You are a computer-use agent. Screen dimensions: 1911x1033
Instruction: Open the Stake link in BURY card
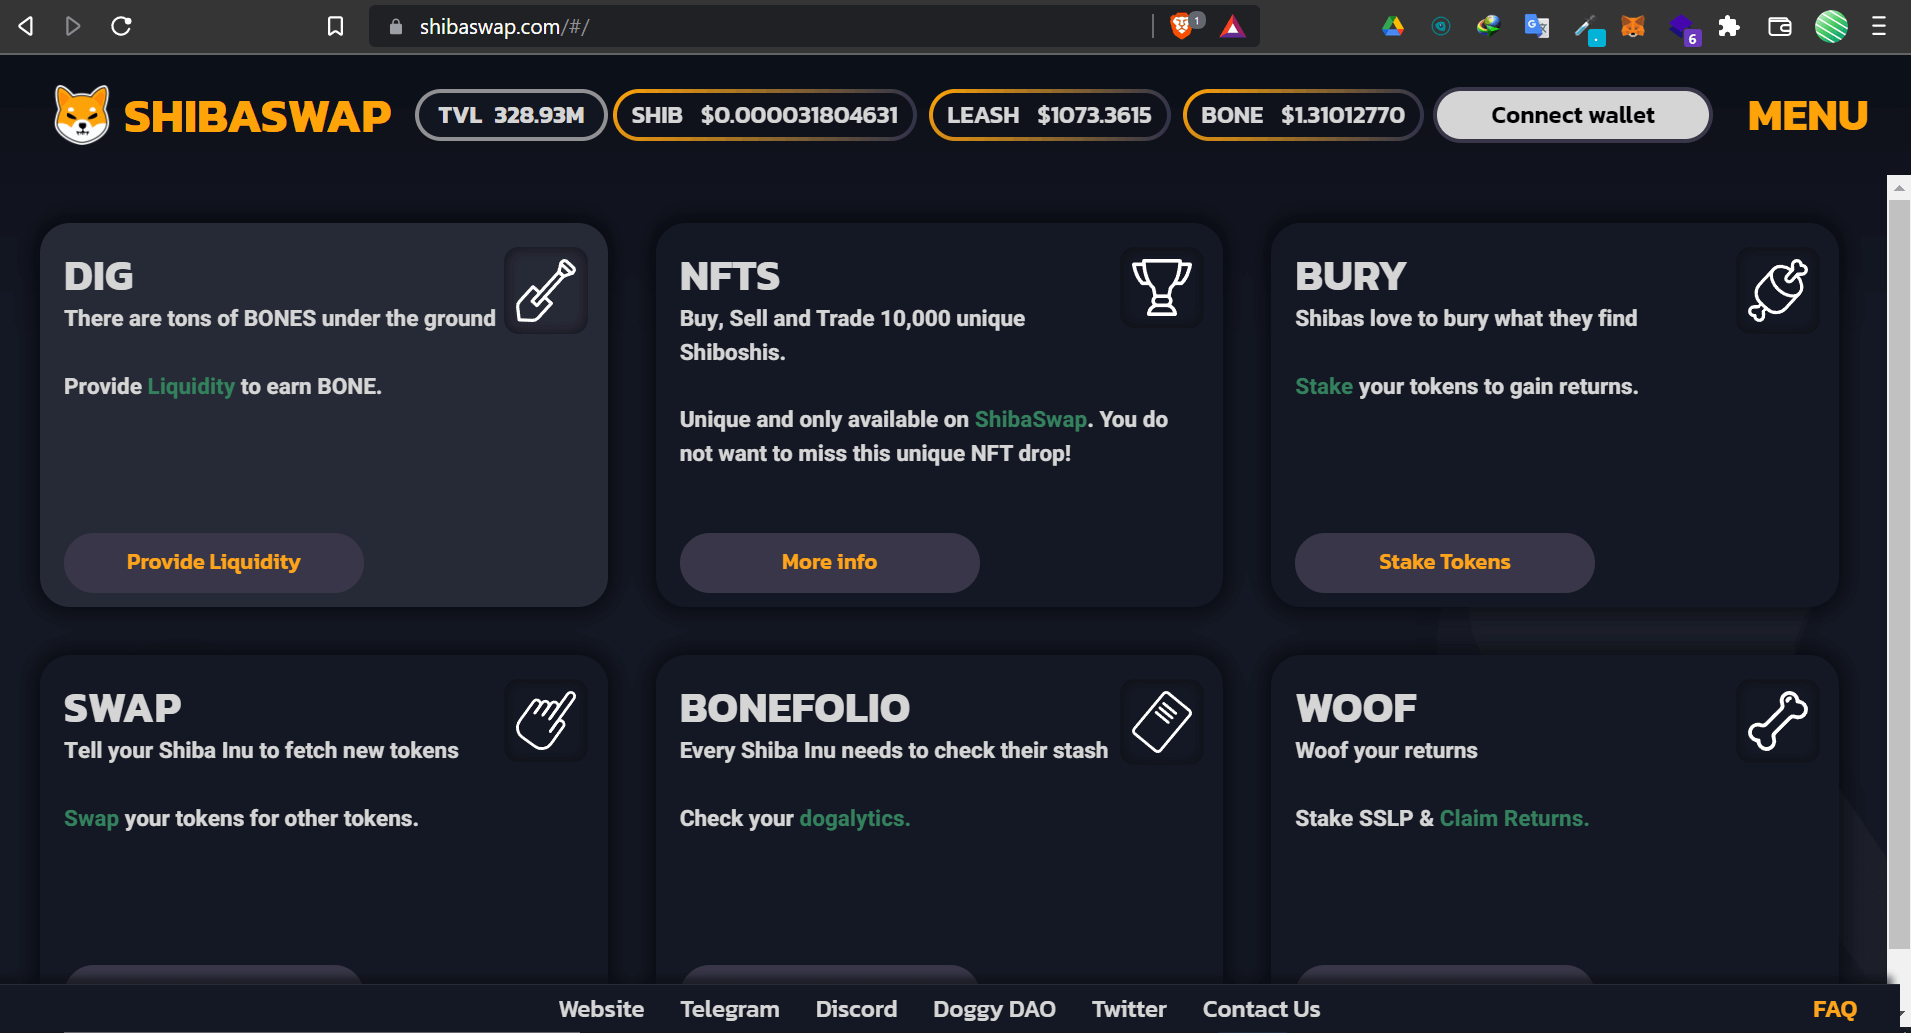click(x=1324, y=386)
